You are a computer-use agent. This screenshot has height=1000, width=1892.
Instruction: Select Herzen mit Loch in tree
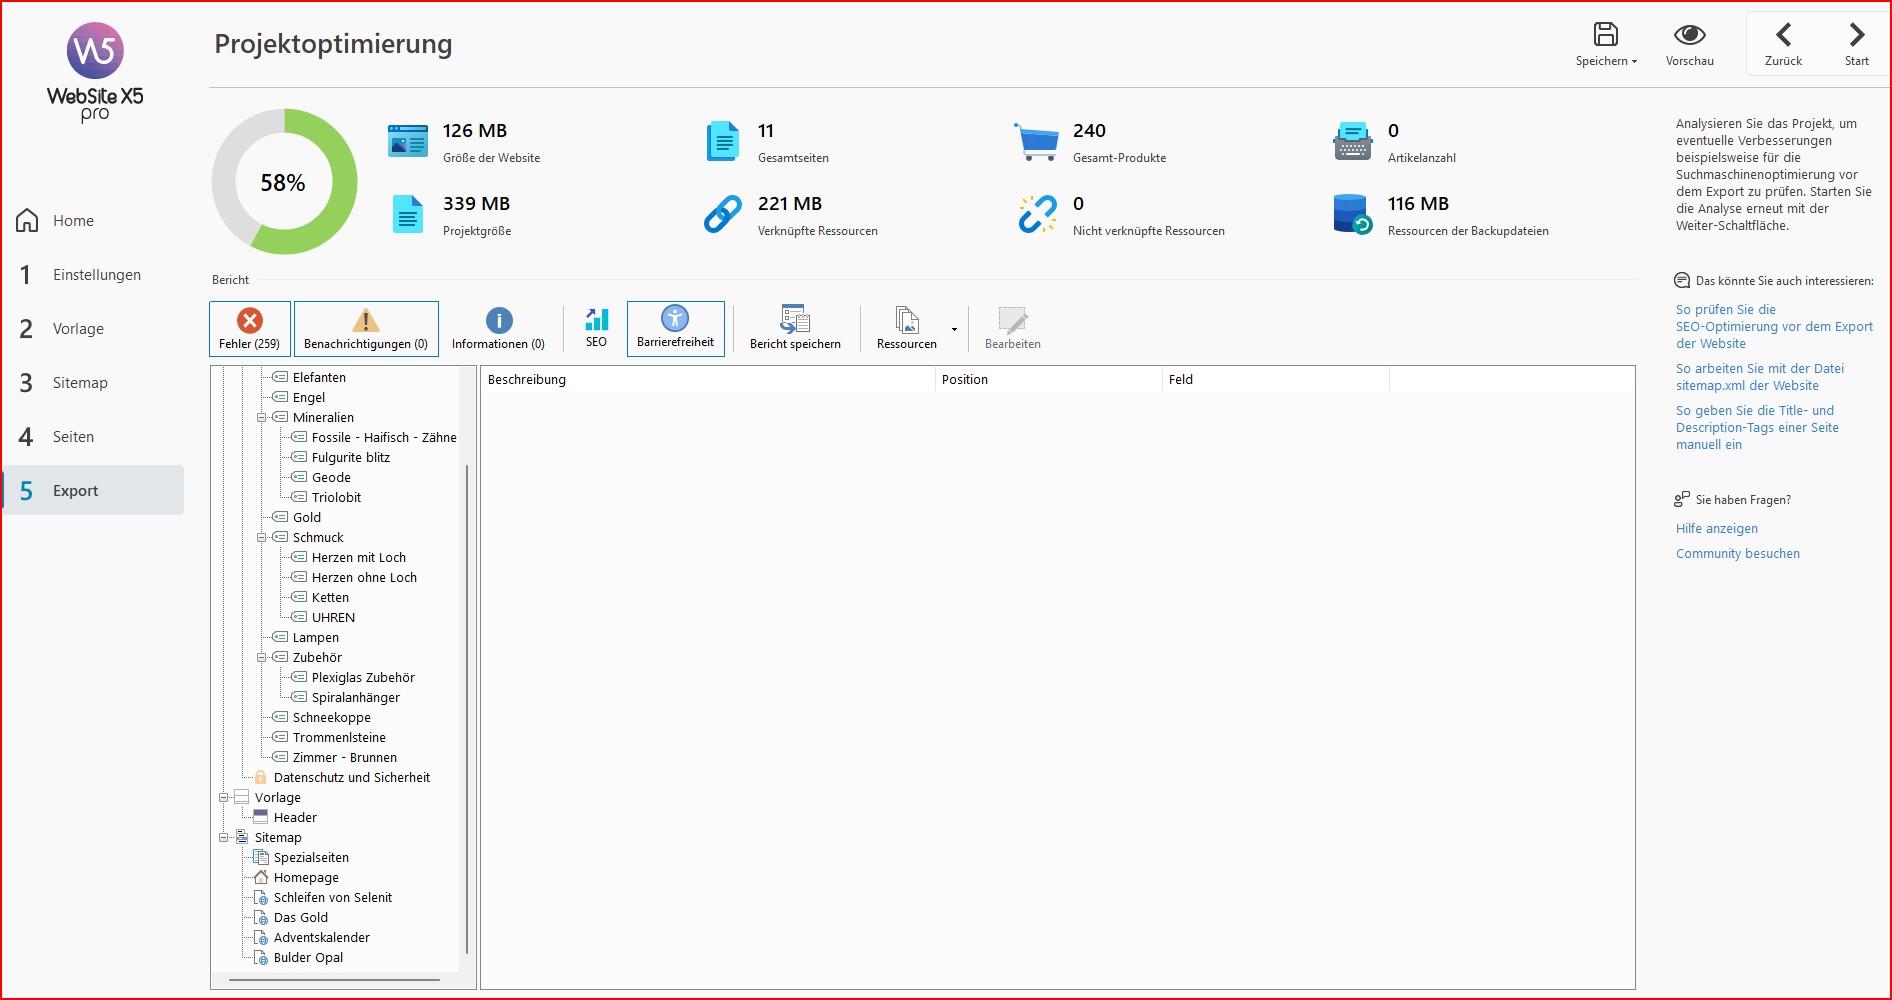point(358,558)
